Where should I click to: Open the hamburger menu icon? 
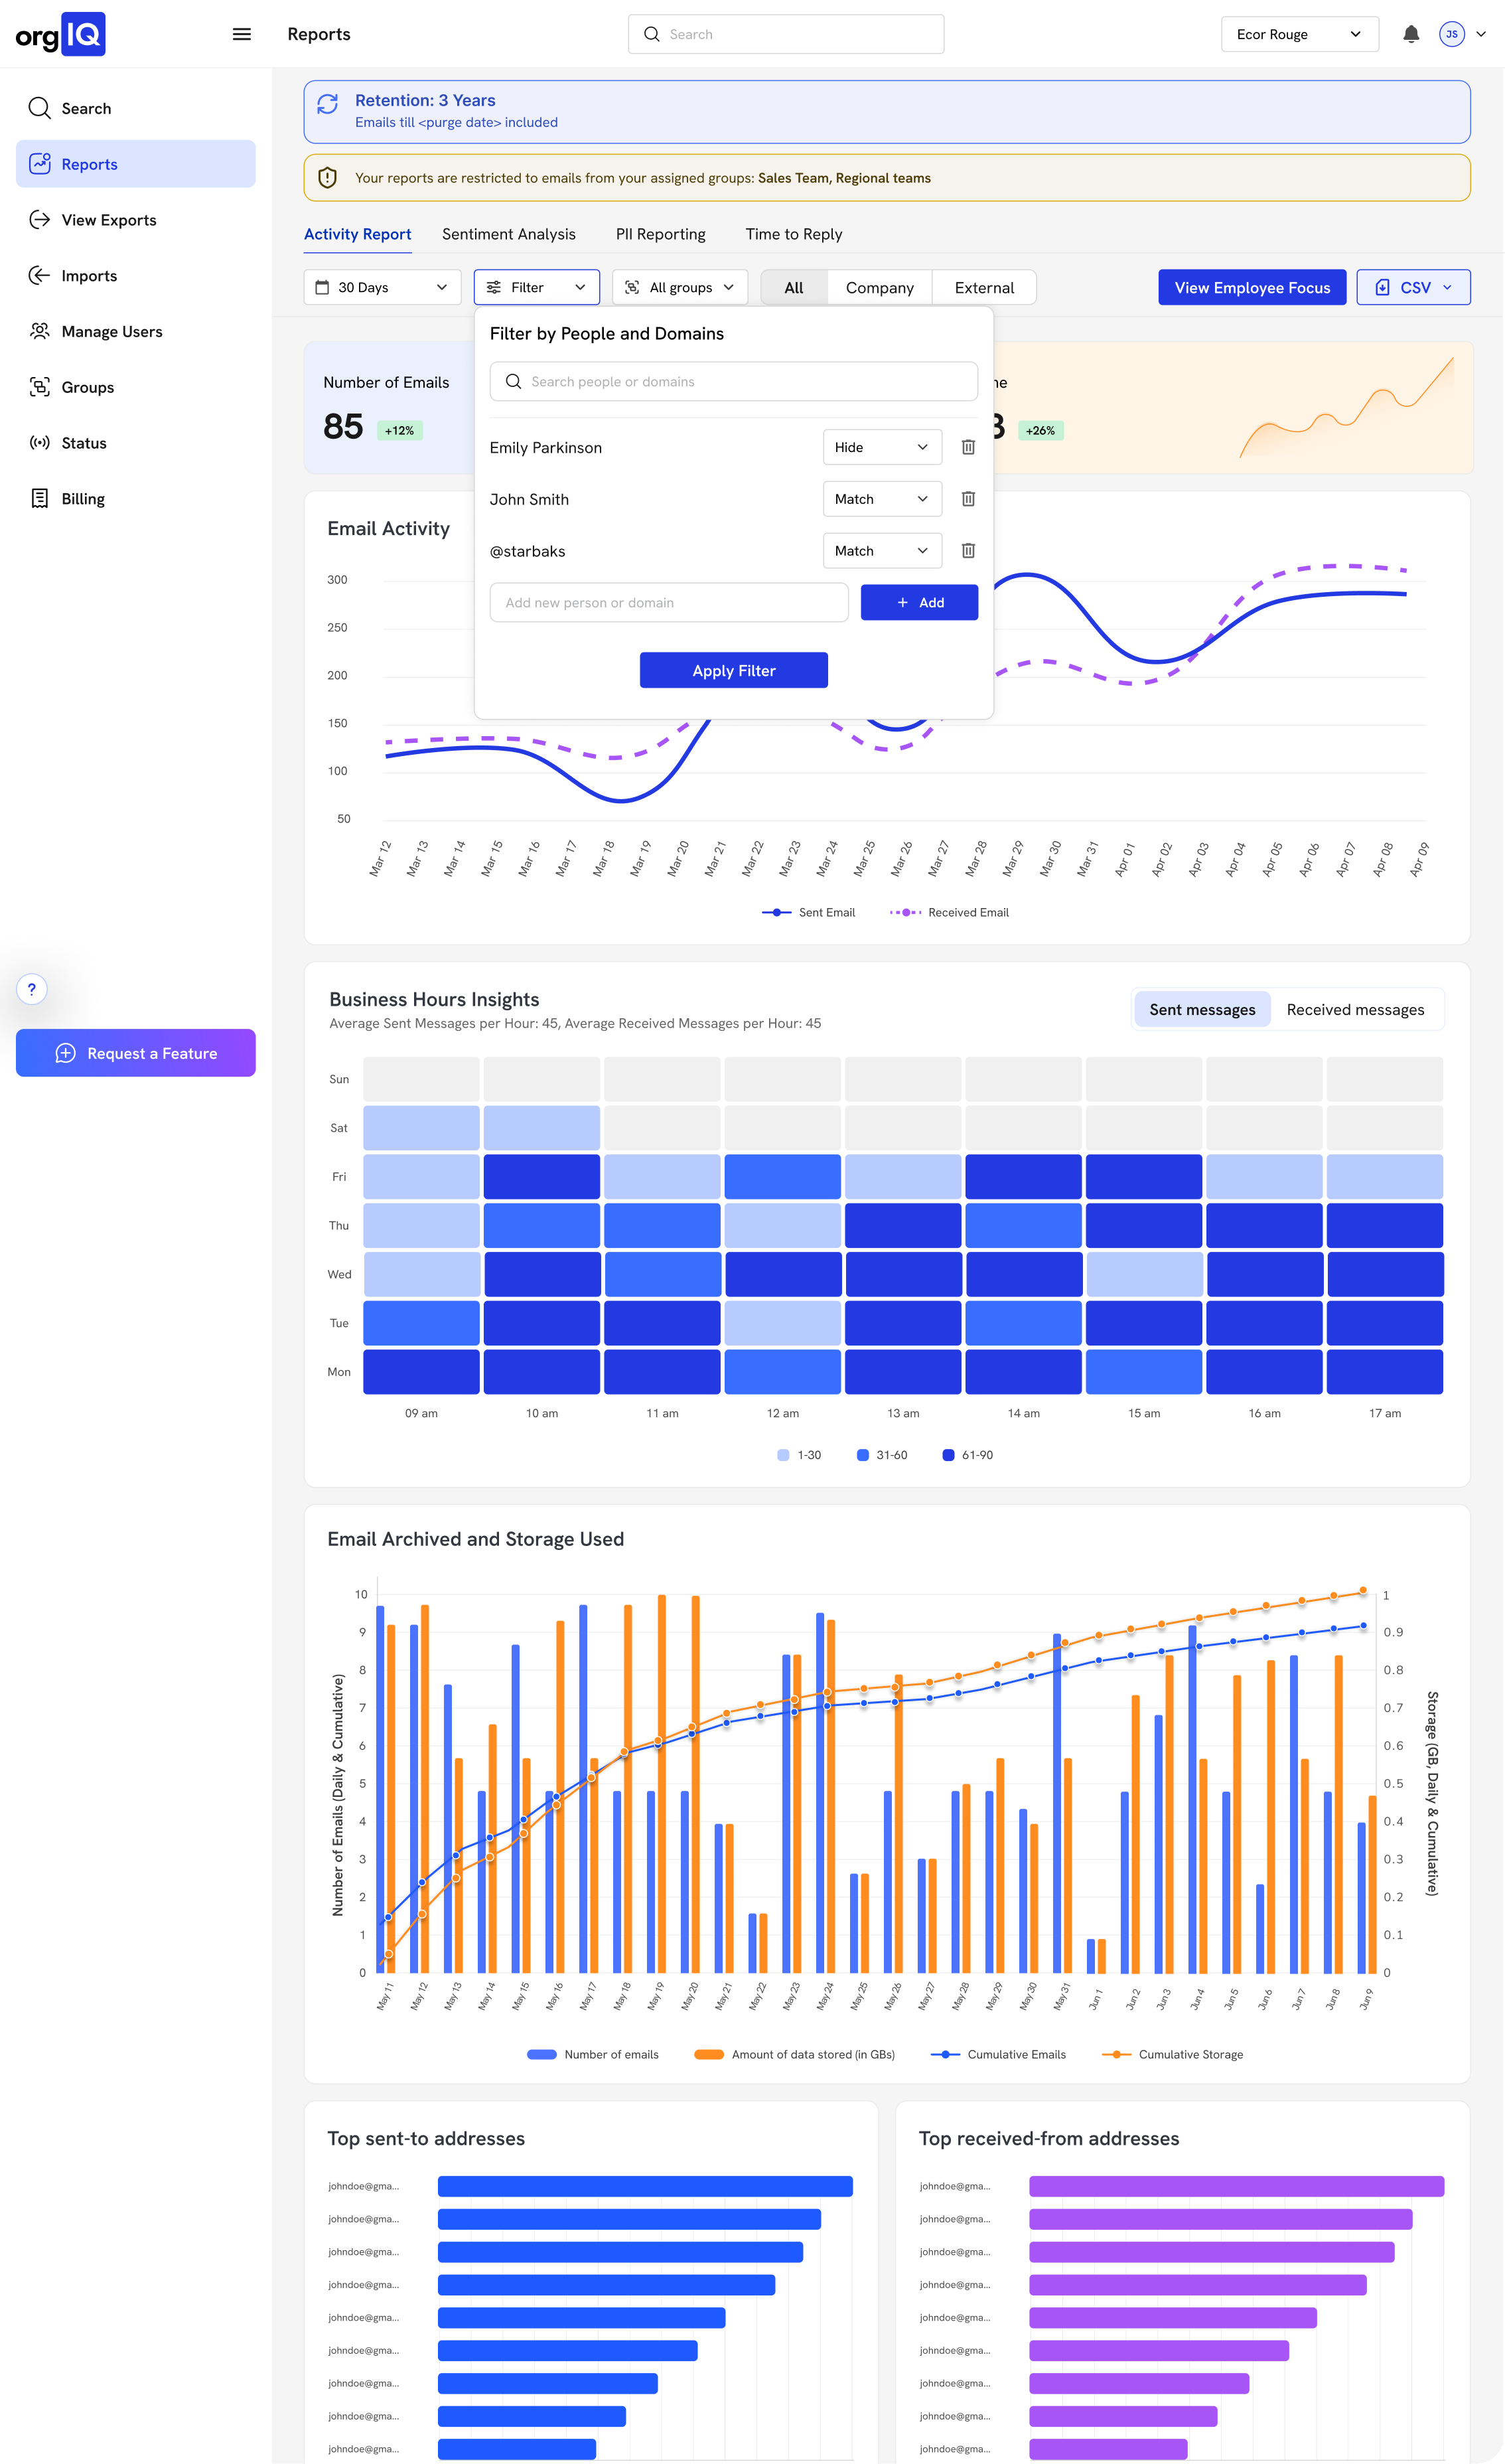(242, 34)
